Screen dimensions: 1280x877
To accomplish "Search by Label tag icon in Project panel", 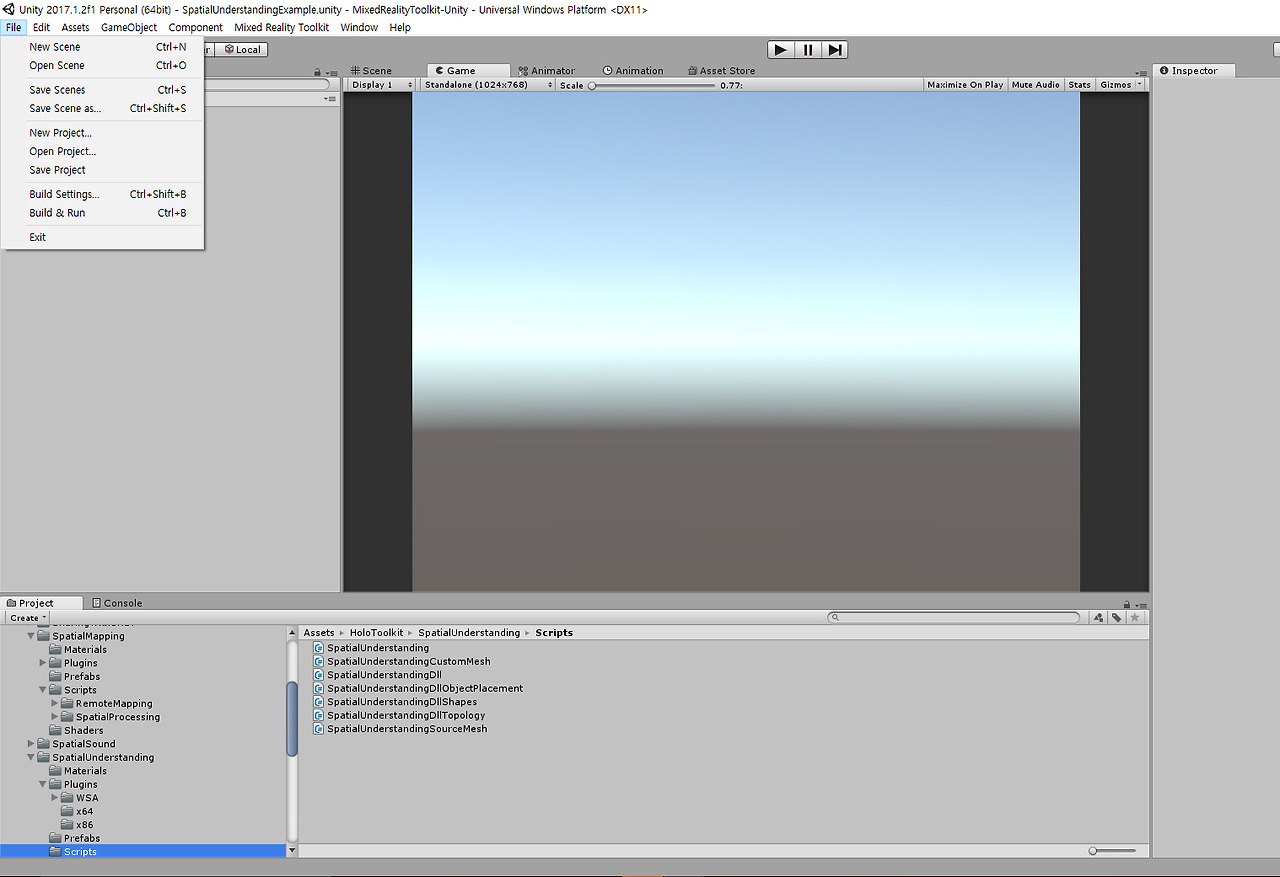I will (x=1117, y=618).
